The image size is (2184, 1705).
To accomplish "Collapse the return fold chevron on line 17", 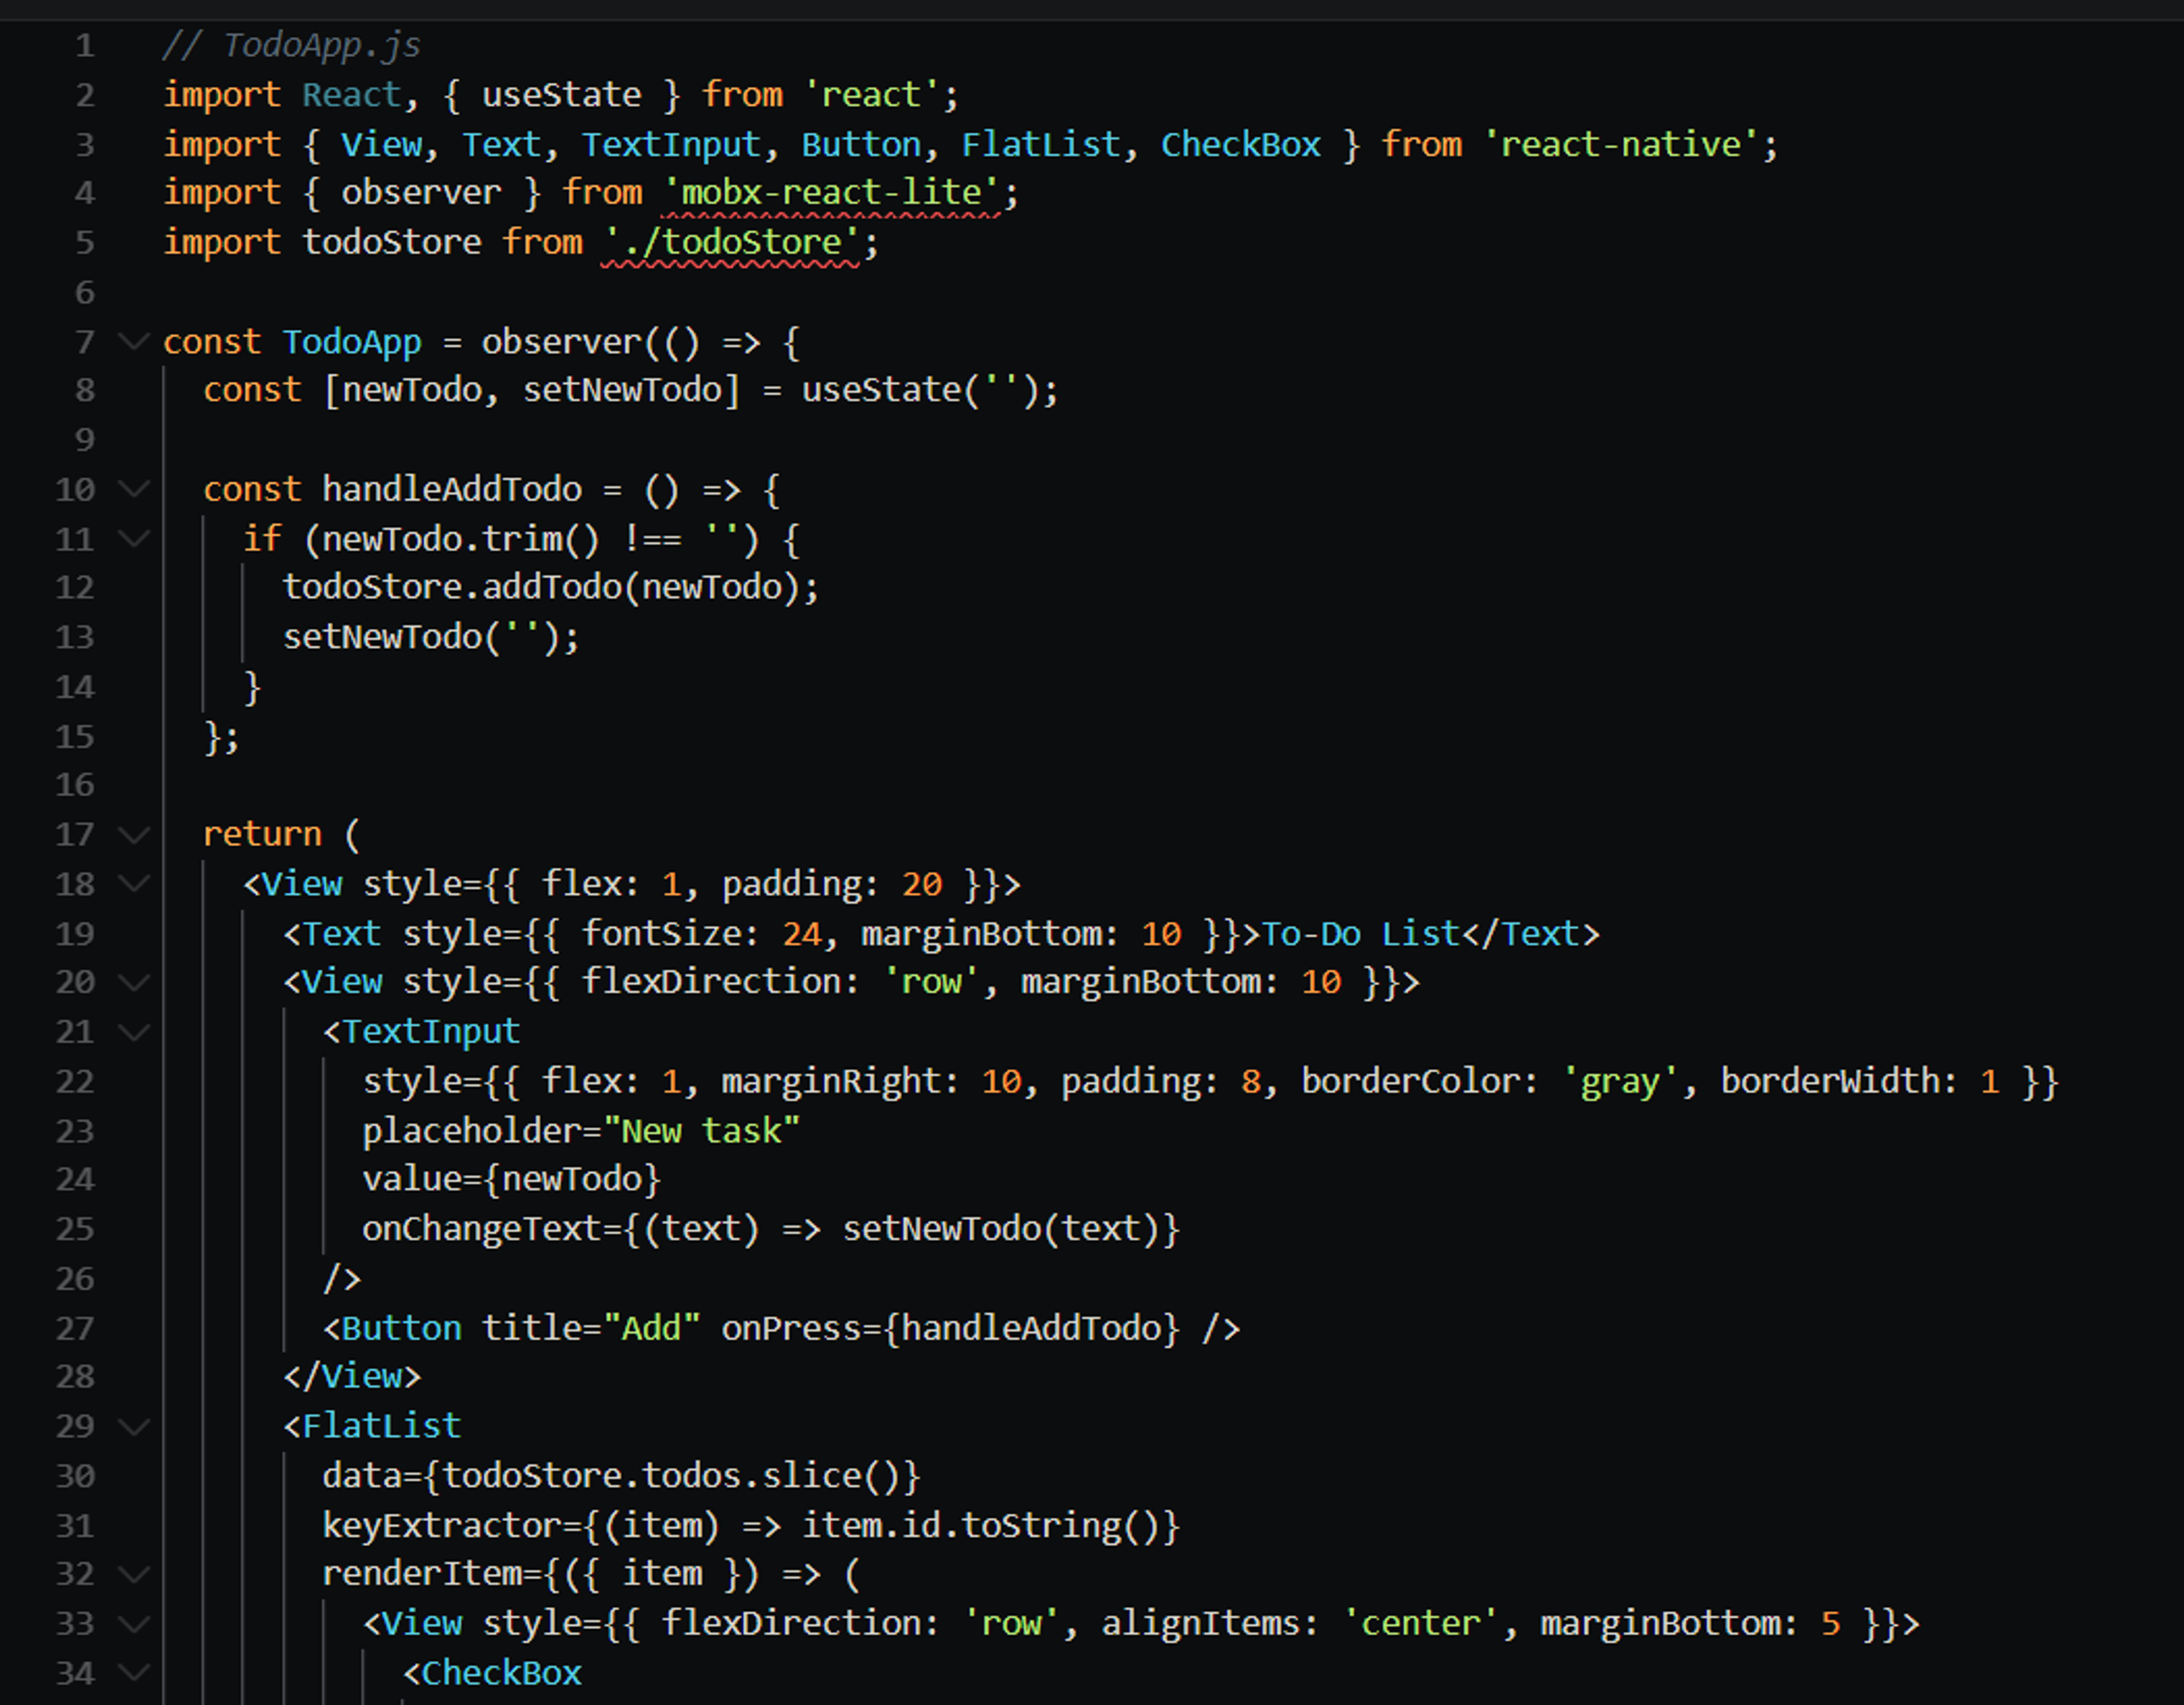I will 133,835.
